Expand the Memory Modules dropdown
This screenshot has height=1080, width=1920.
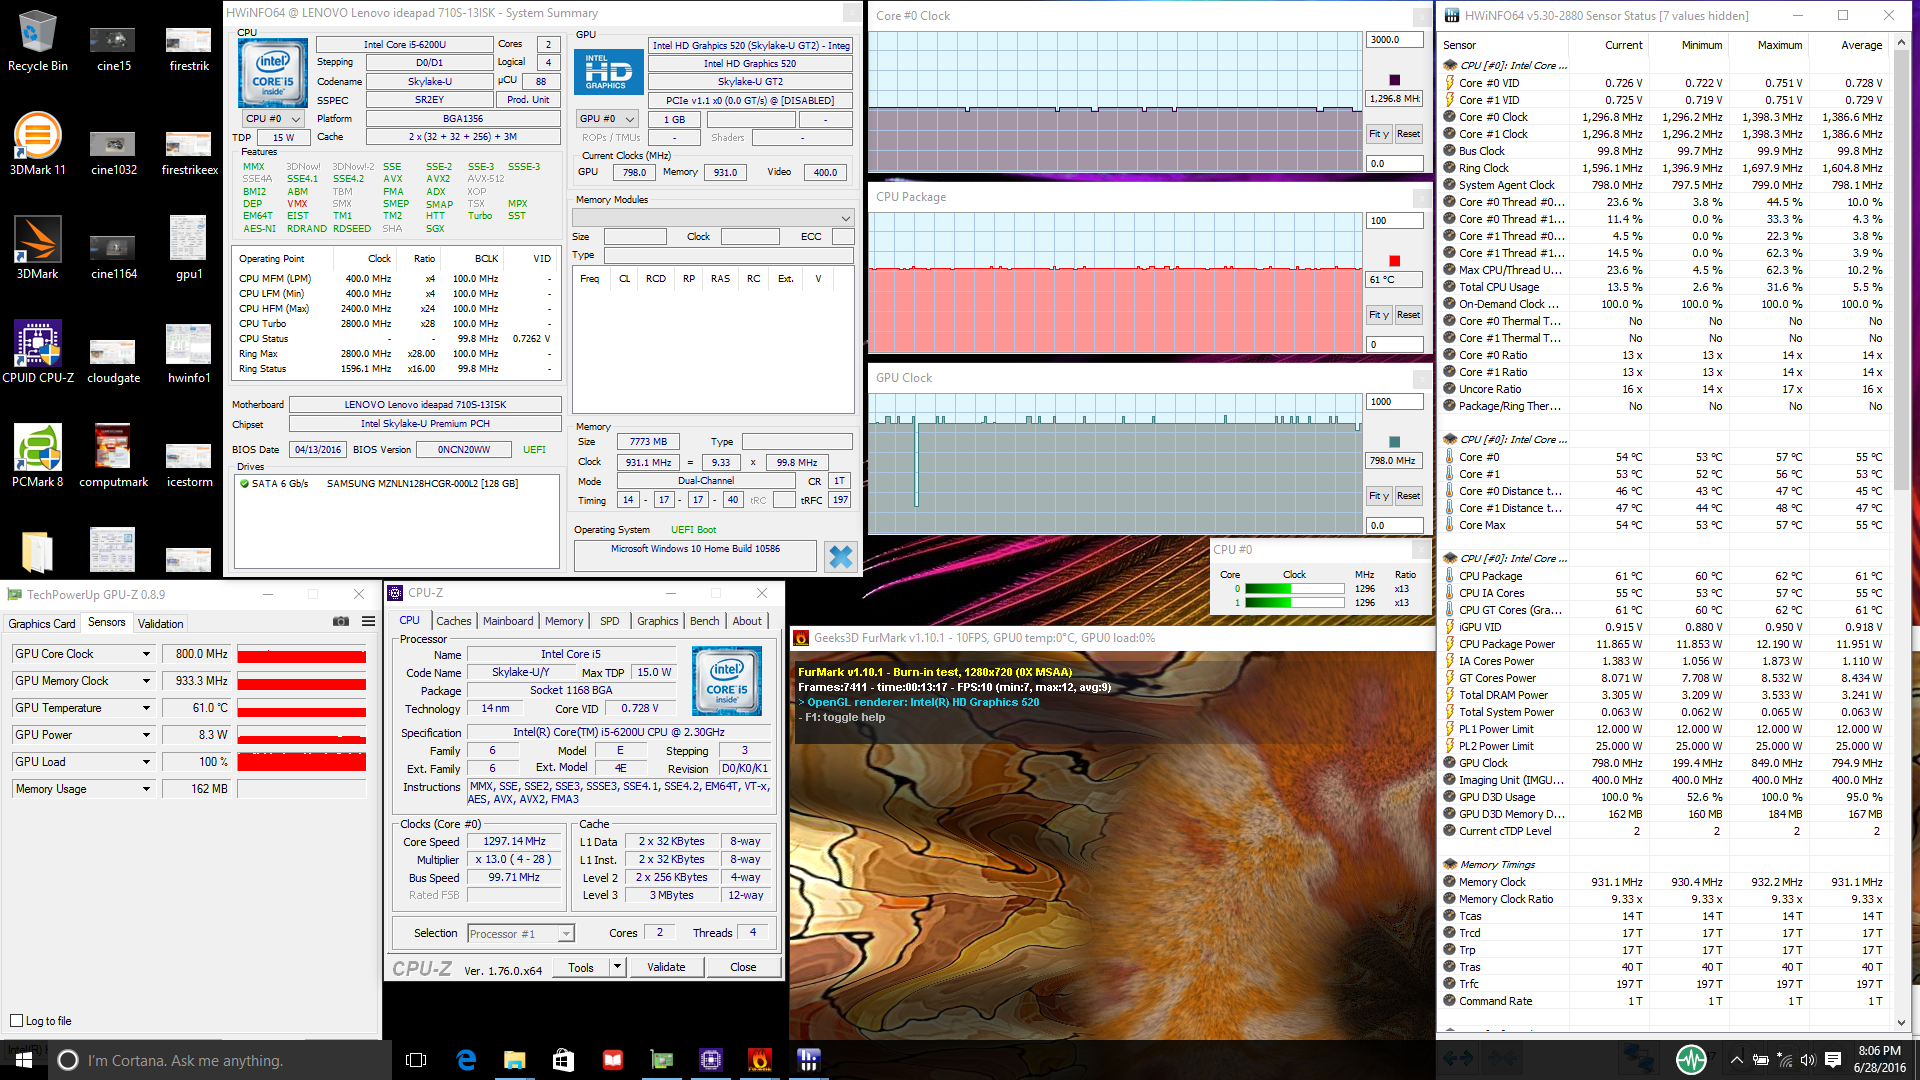pyautogui.click(x=713, y=218)
